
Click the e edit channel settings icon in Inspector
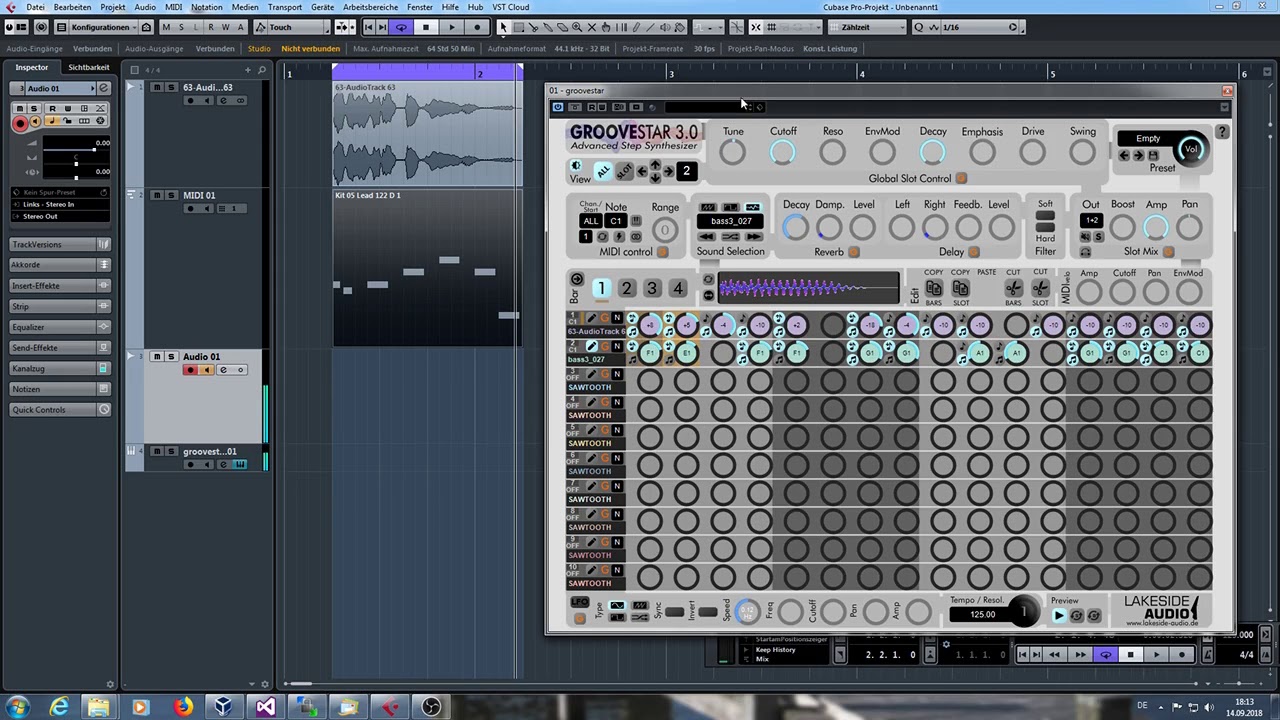click(103, 88)
